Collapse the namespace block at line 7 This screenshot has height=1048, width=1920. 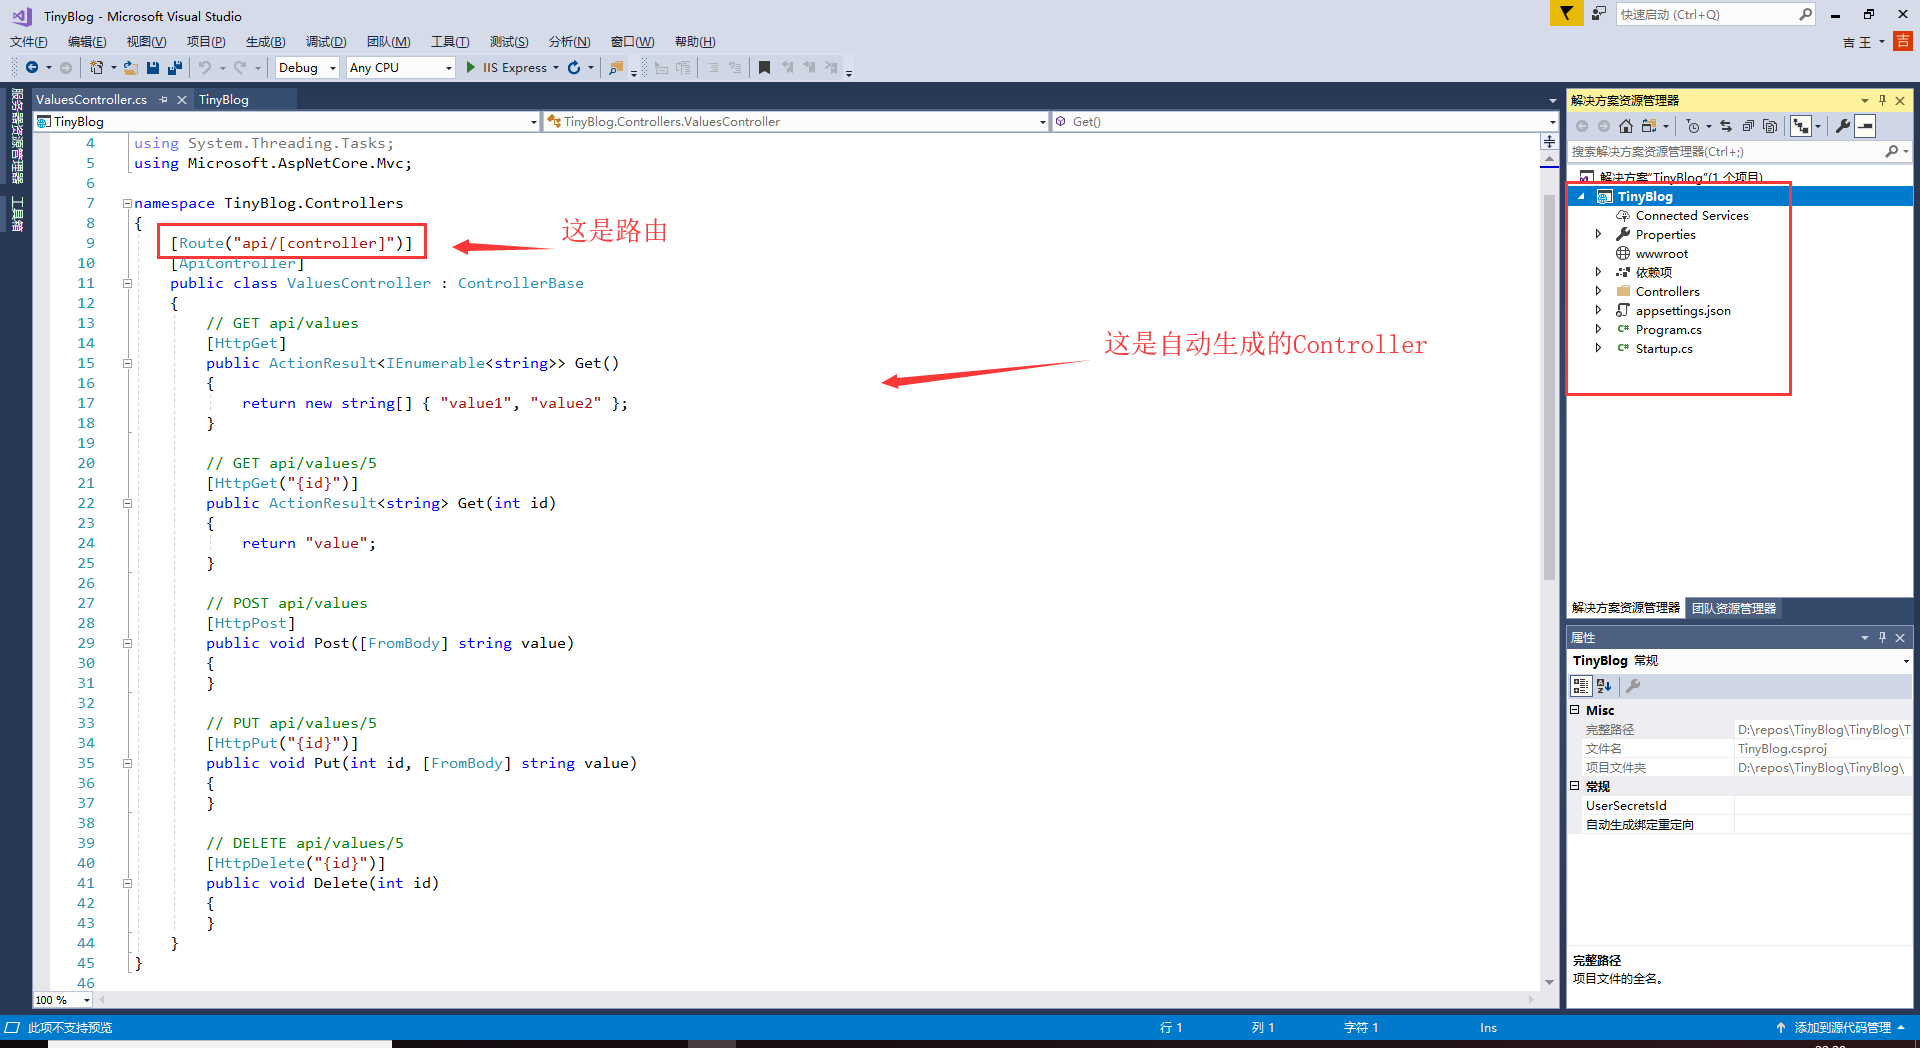(127, 203)
